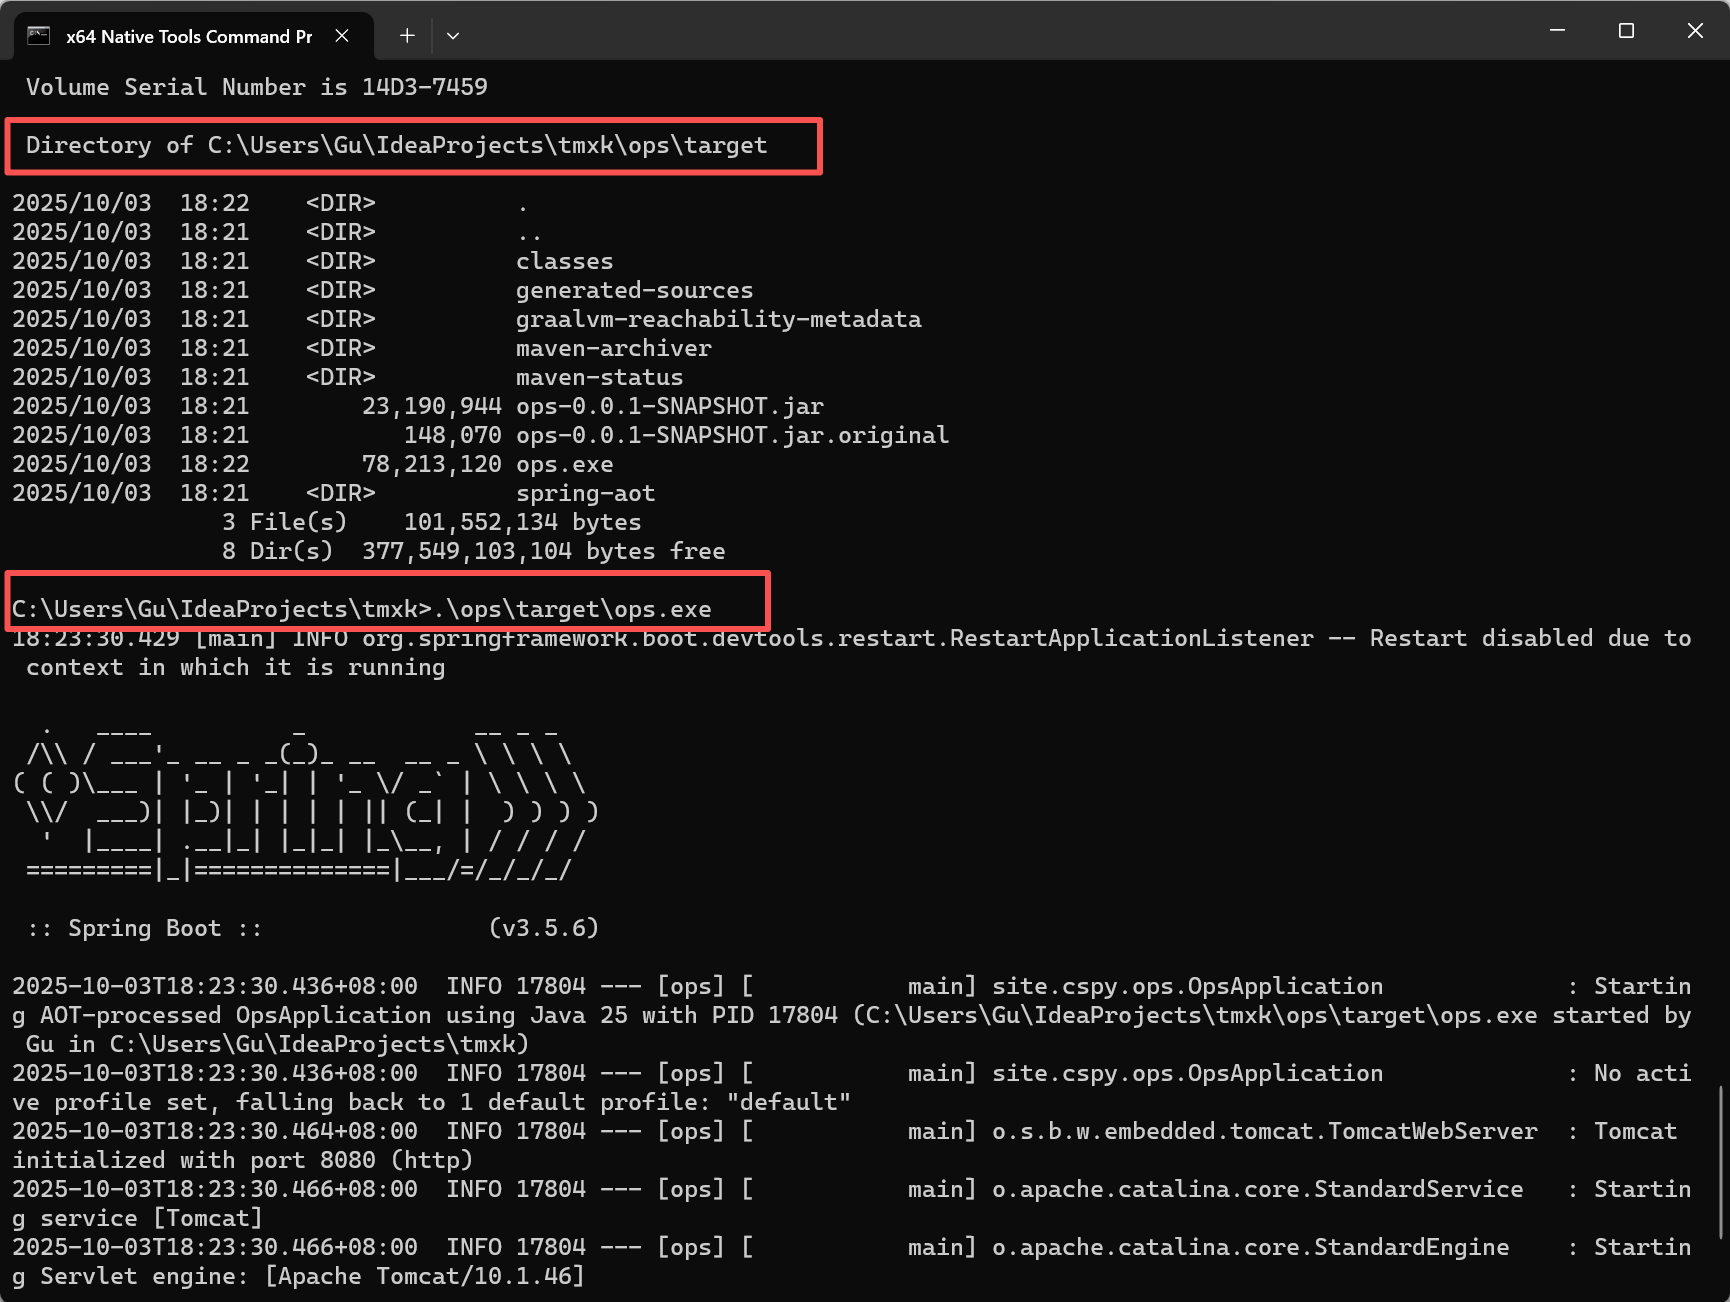1730x1302 pixels.
Task: Click the ops-0.0.1-SNAPSHOT.jar.original entry
Action: (732, 434)
